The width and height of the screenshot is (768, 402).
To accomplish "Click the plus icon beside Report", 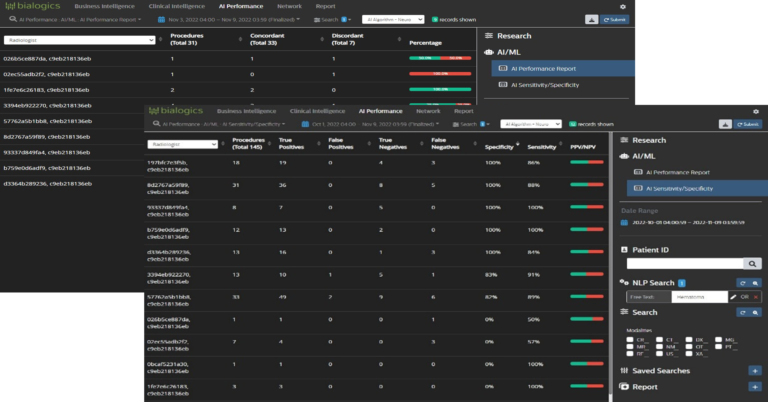I will coord(755,387).
